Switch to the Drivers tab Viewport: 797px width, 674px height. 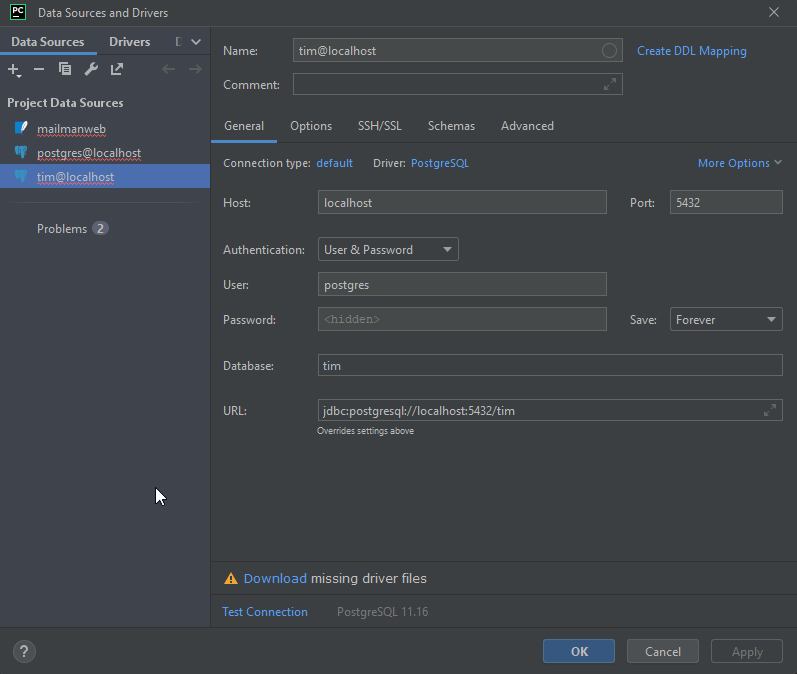tap(130, 42)
